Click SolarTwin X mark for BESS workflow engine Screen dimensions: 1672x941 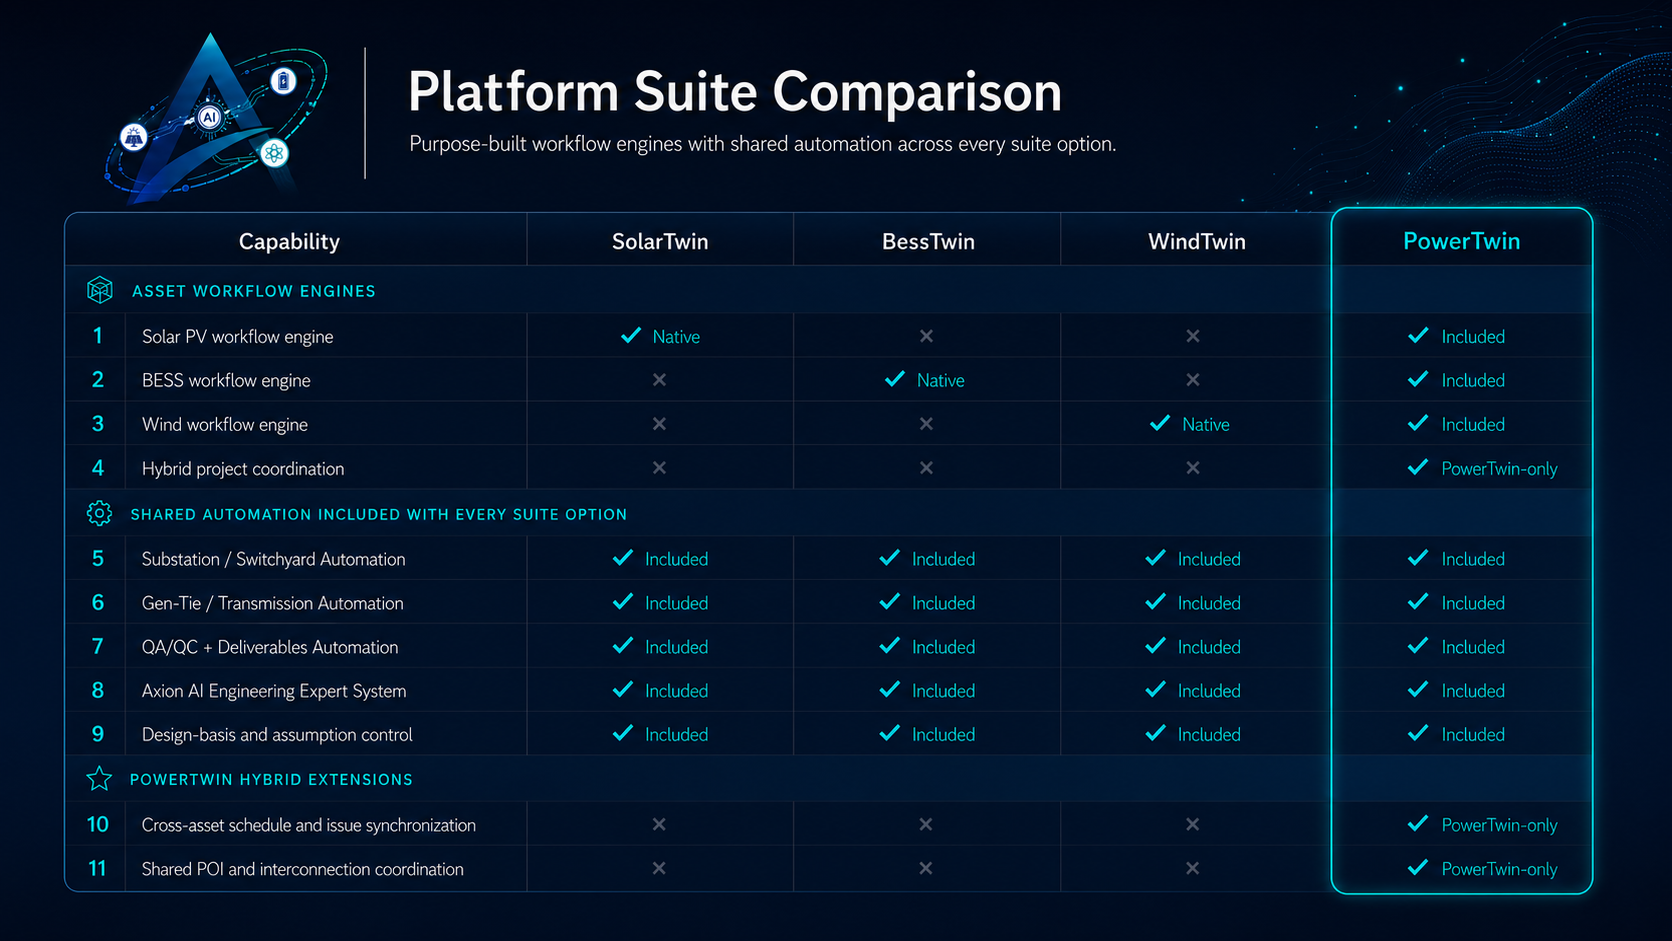(659, 380)
